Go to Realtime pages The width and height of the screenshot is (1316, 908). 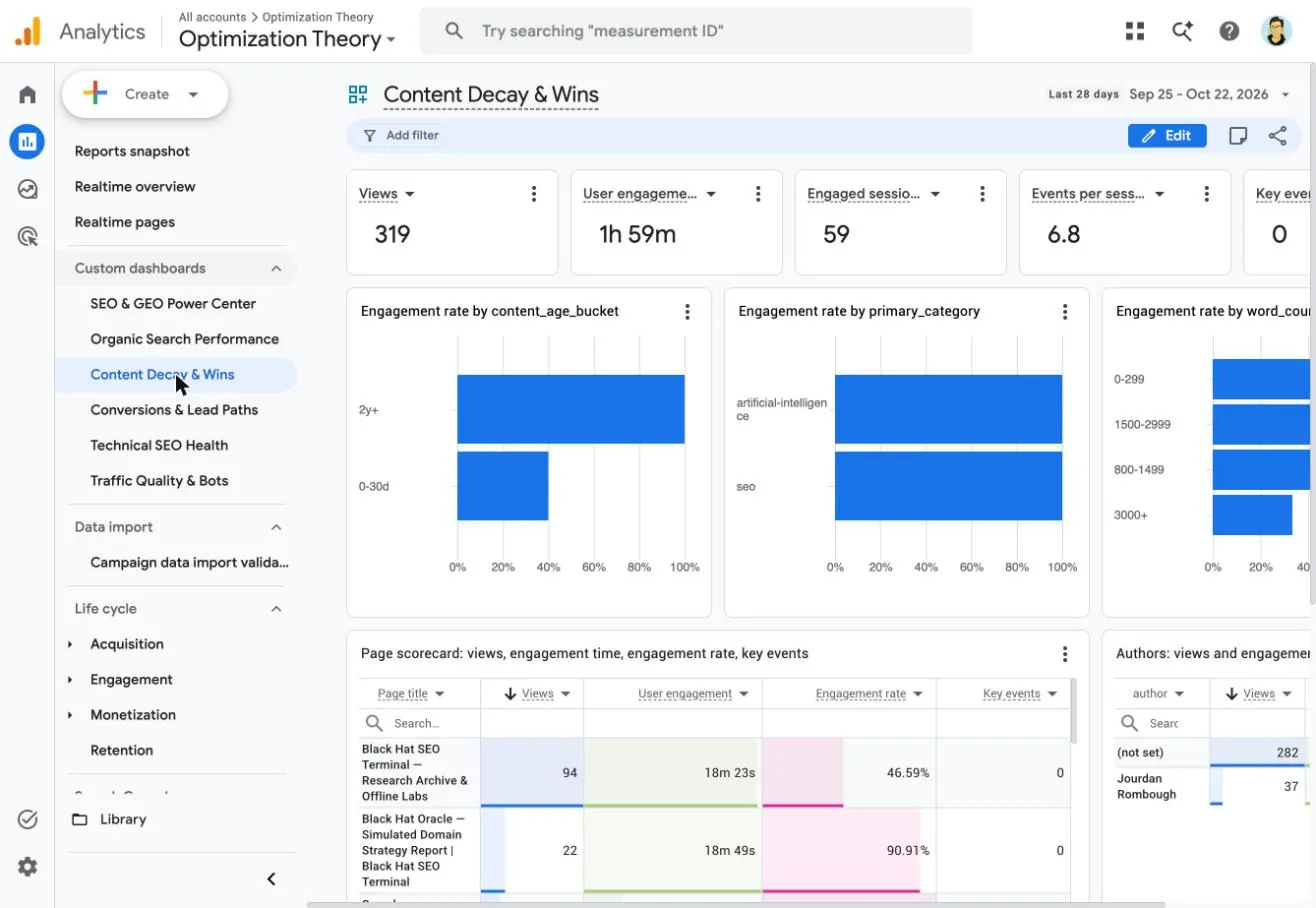(x=125, y=222)
